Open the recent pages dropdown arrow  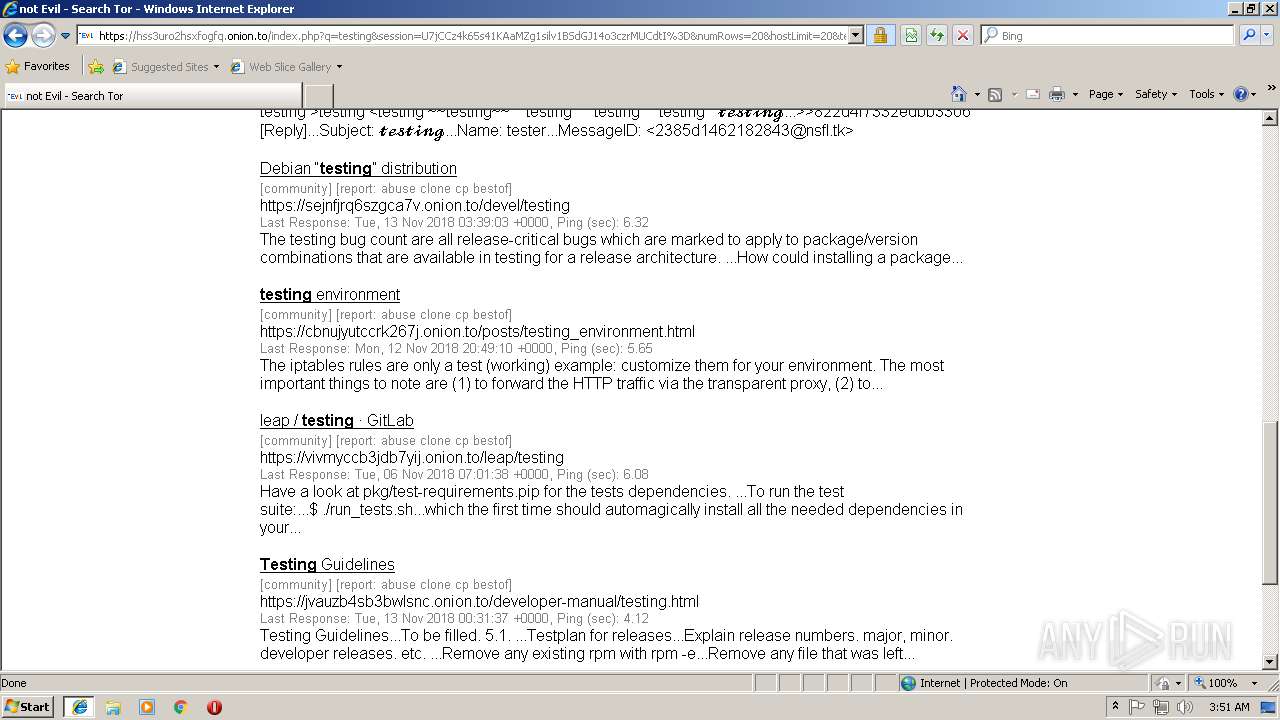[66, 36]
